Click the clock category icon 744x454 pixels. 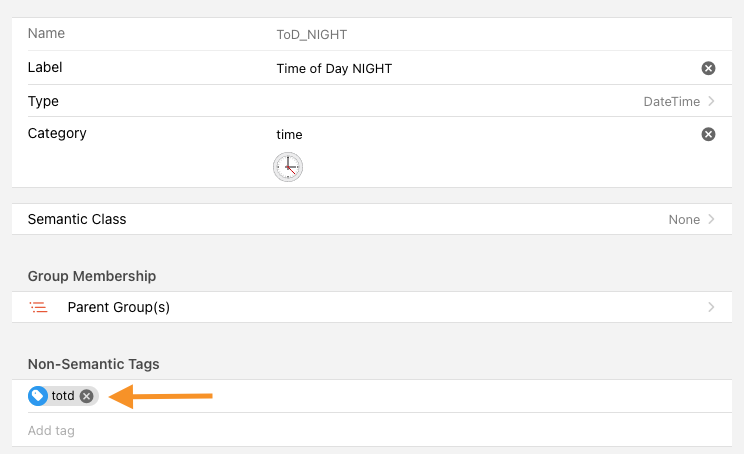point(288,167)
